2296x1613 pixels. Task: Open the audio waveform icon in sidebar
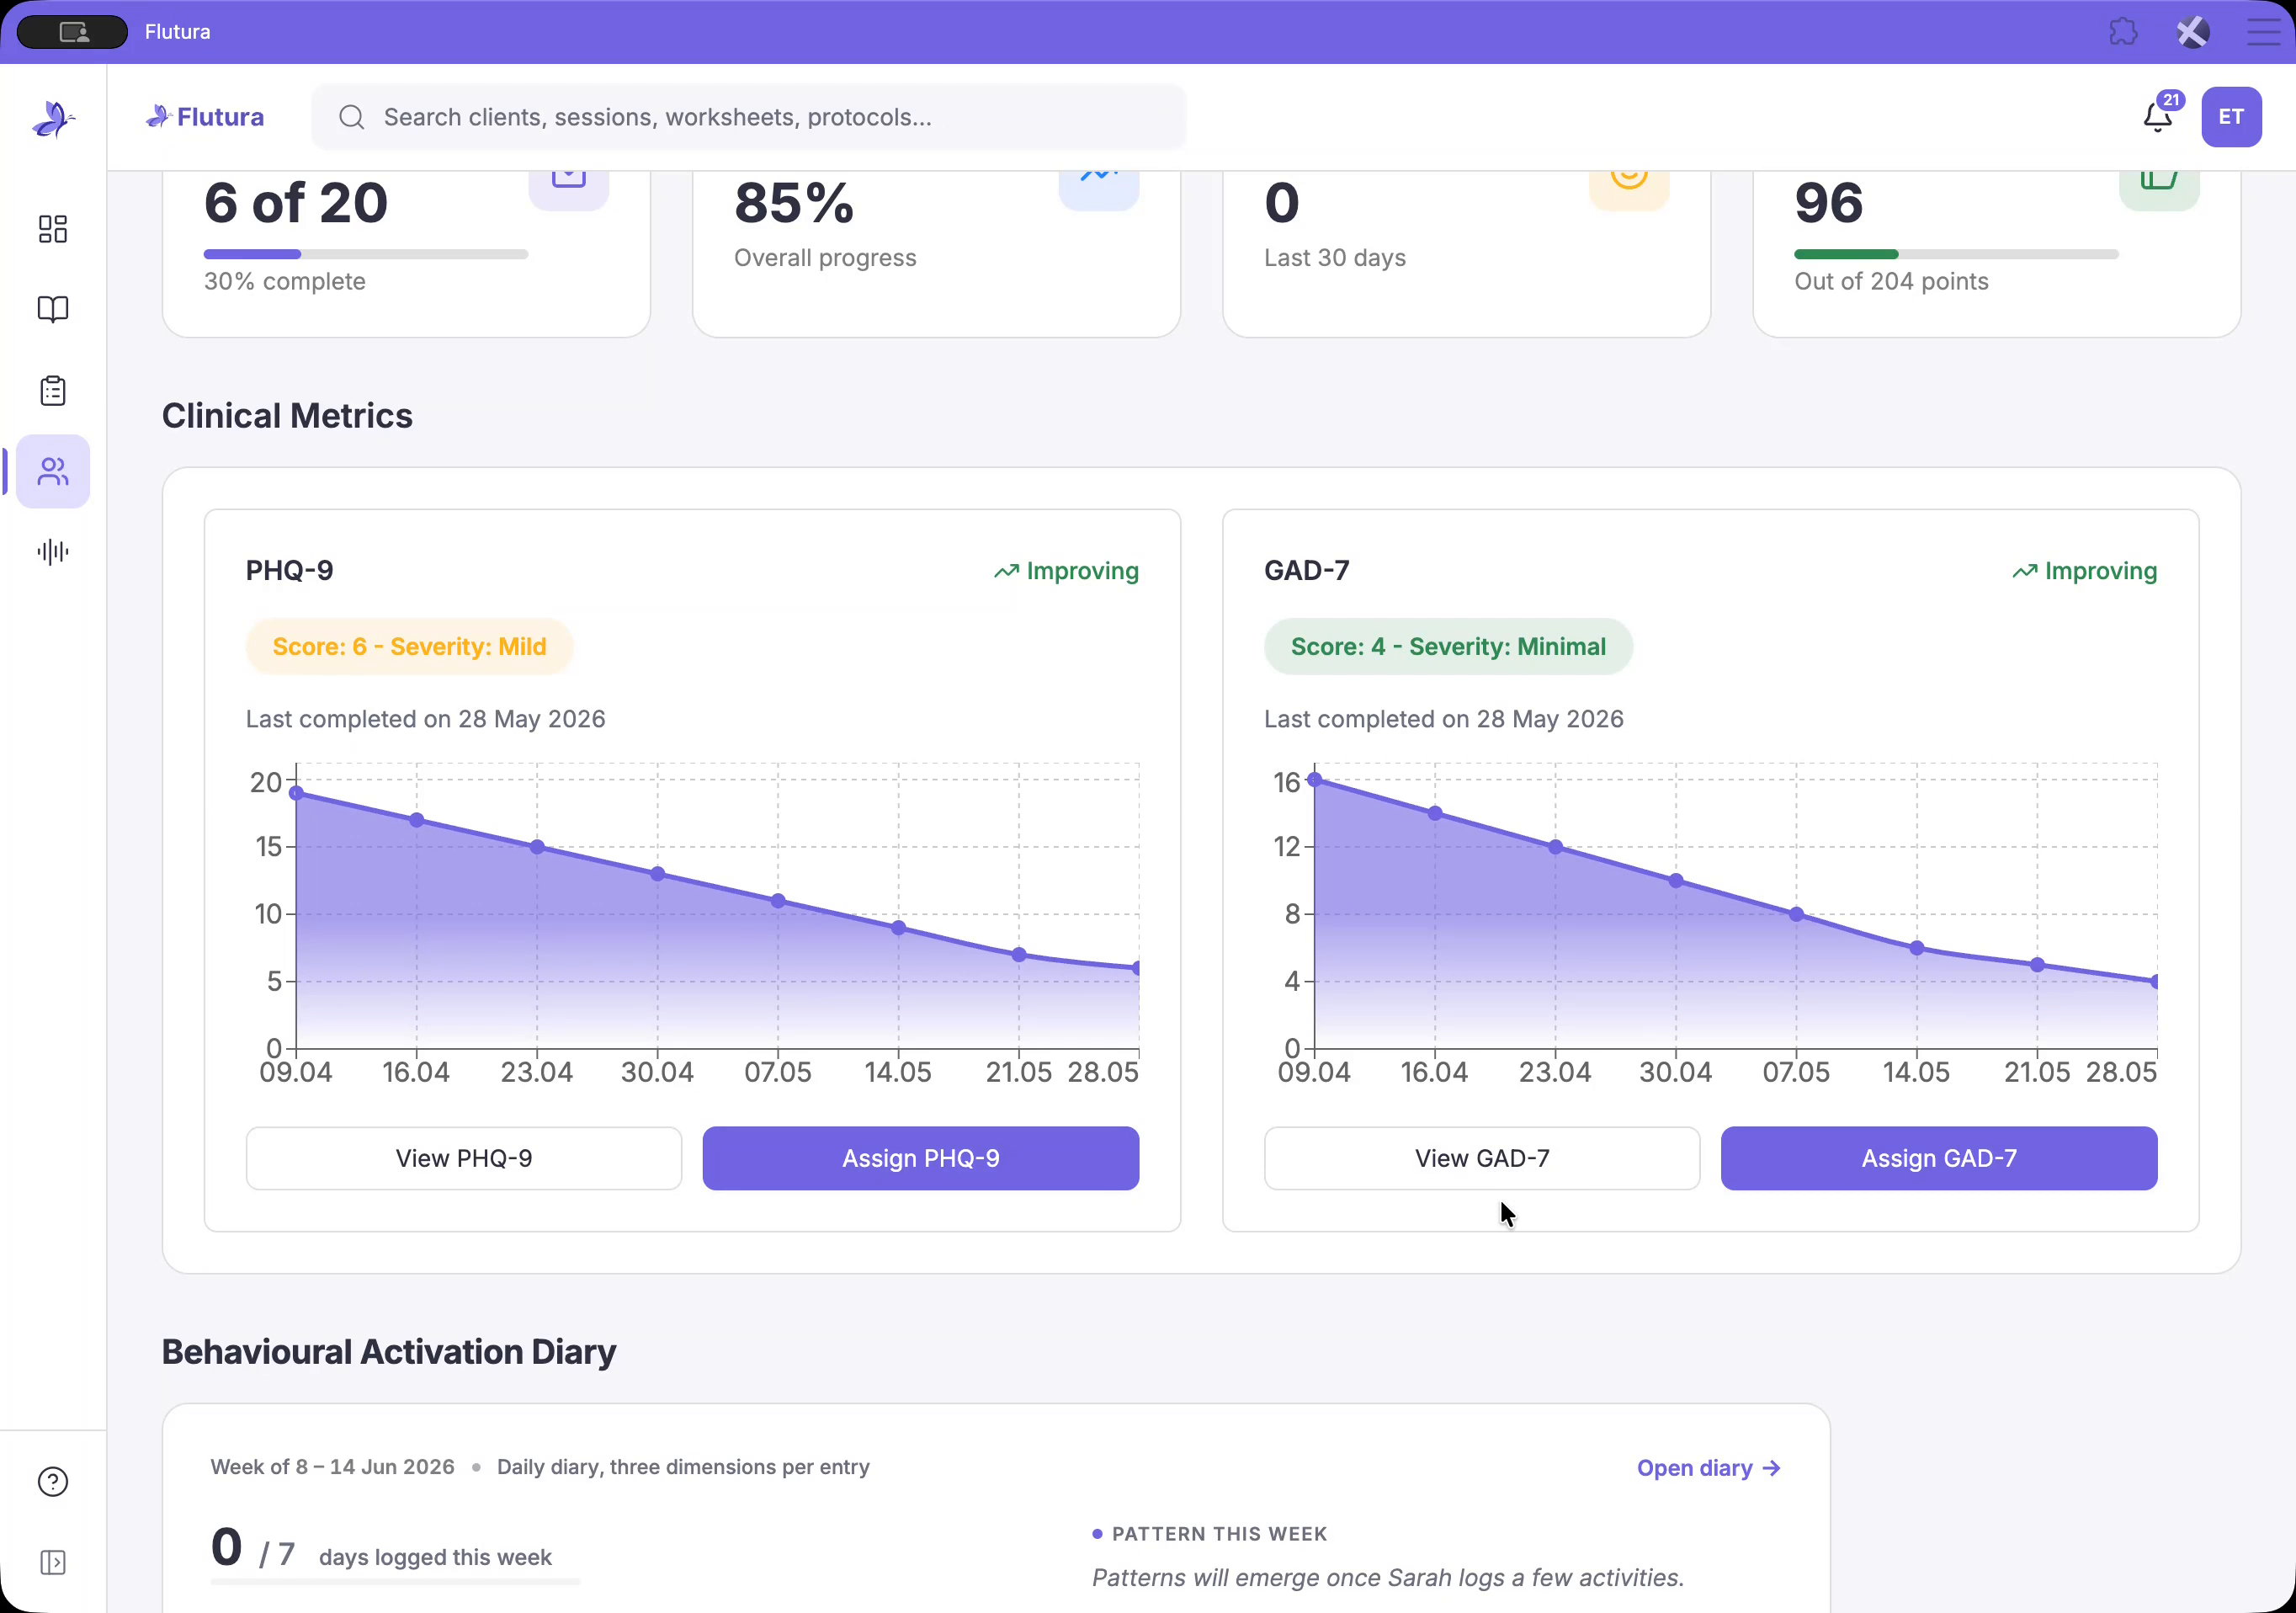(53, 552)
